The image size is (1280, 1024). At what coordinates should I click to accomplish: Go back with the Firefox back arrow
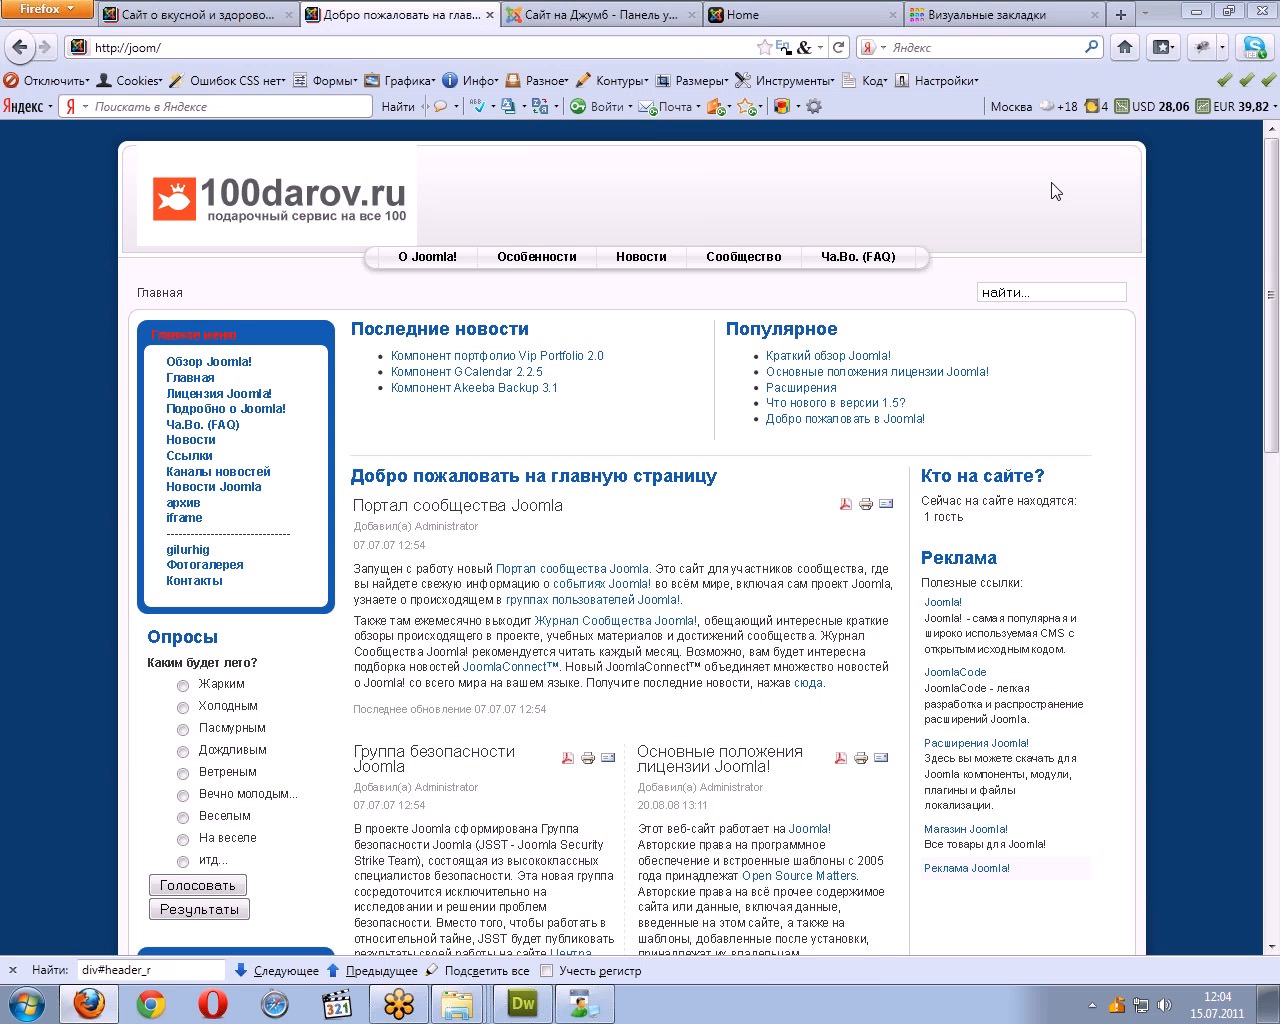pos(20,47)
